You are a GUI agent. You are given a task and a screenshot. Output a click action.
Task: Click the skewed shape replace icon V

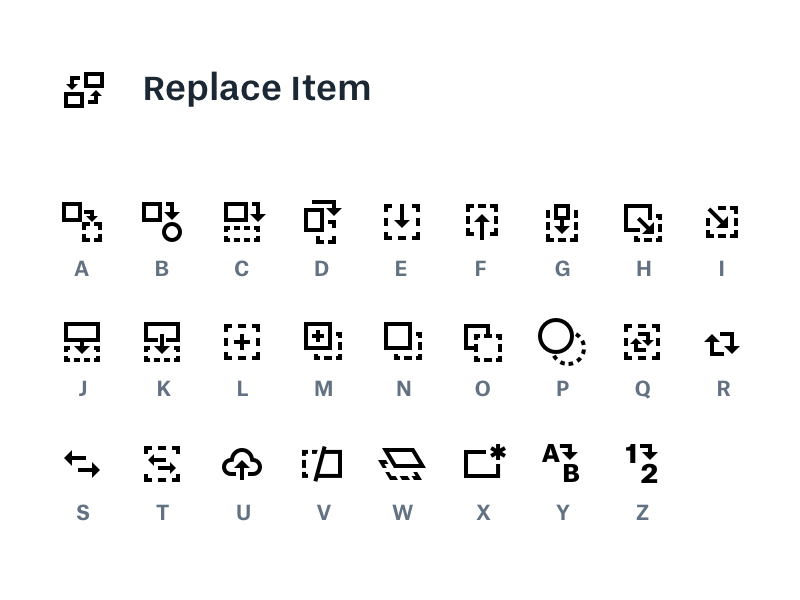pos(322,464)
